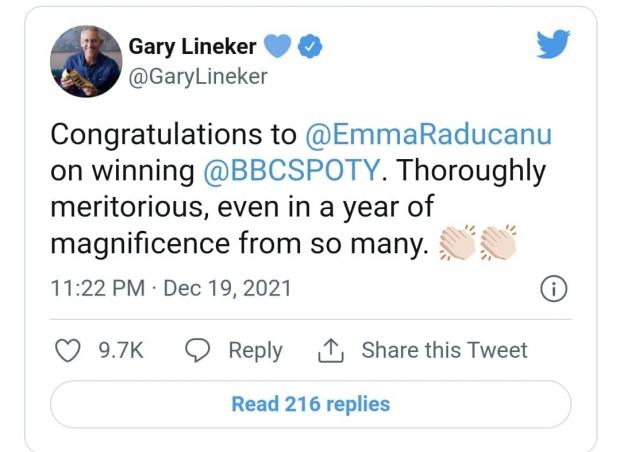The width and height of the screenshot is (620, 452).
Task: Click the 9.7K likes count
Action: pos(121,350)
